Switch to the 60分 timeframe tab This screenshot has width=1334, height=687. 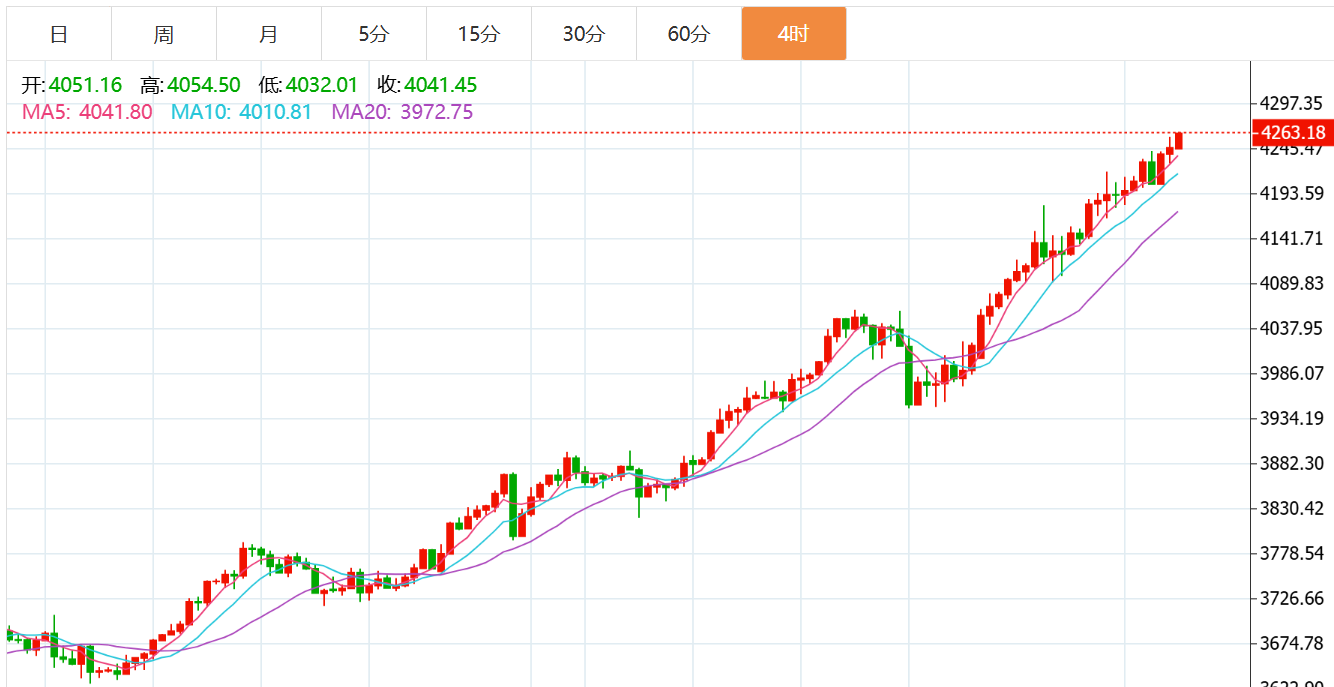(x=688, y=34)
